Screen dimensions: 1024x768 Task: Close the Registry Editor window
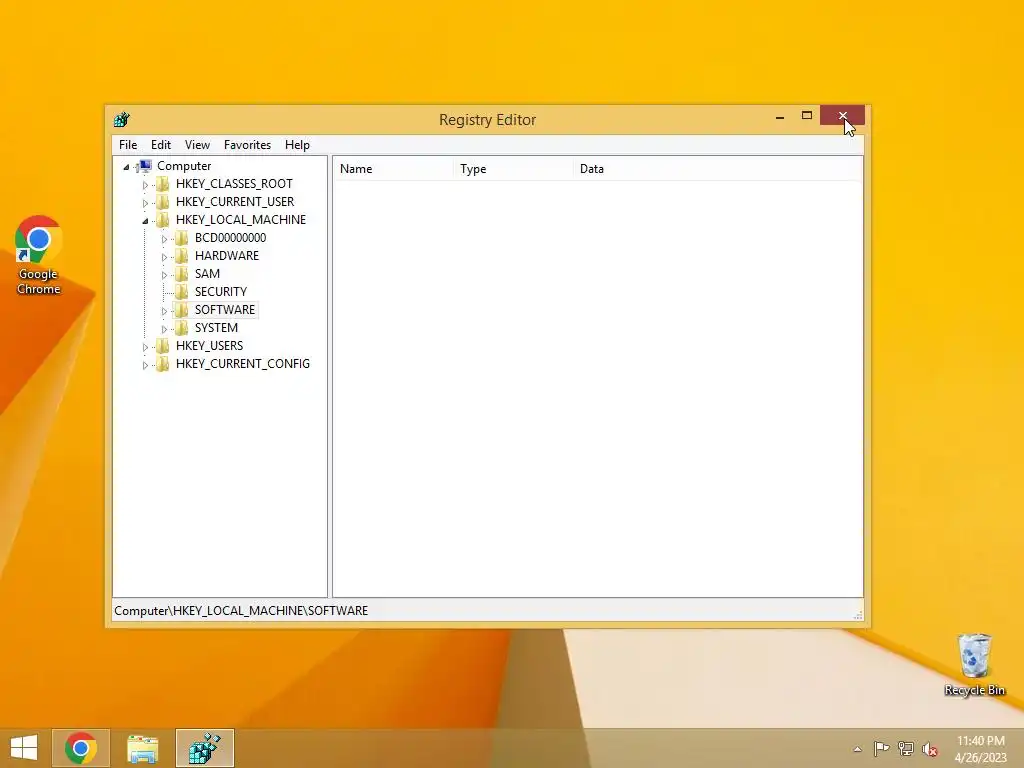click(x=842, y=116)
